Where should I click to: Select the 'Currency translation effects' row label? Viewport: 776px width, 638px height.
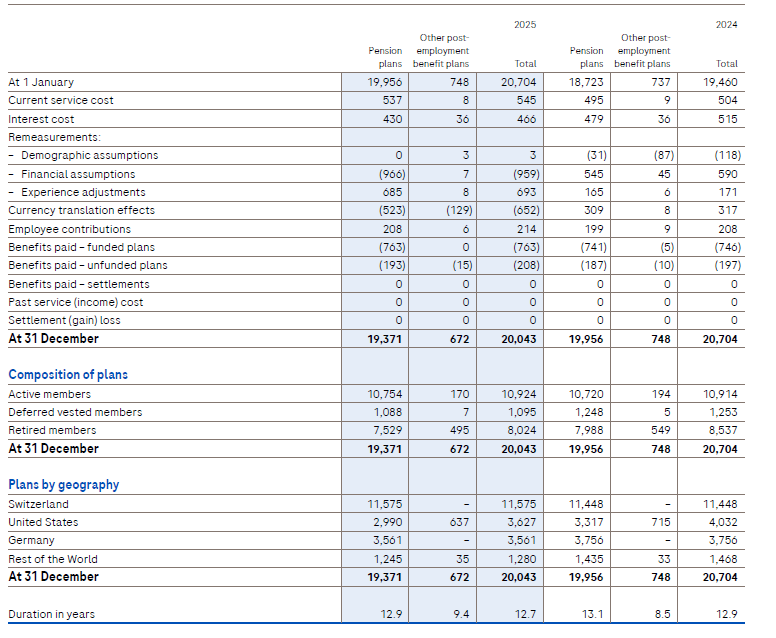tap(81, 210)
